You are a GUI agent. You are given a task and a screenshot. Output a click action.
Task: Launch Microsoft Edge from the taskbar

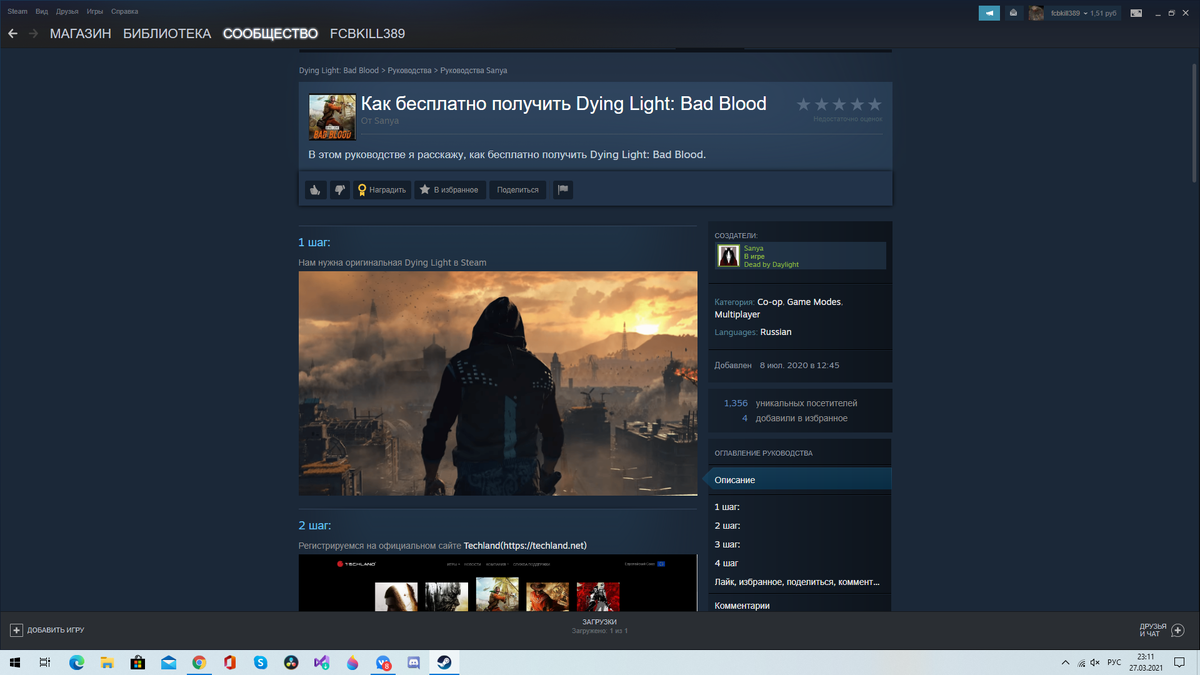coord(77,663)
